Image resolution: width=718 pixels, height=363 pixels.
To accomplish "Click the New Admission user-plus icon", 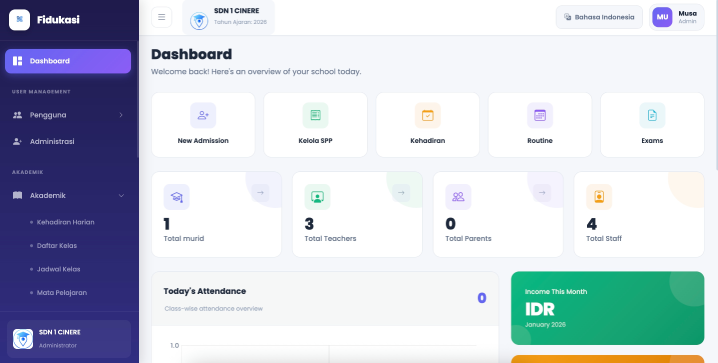I will (203, 115).
